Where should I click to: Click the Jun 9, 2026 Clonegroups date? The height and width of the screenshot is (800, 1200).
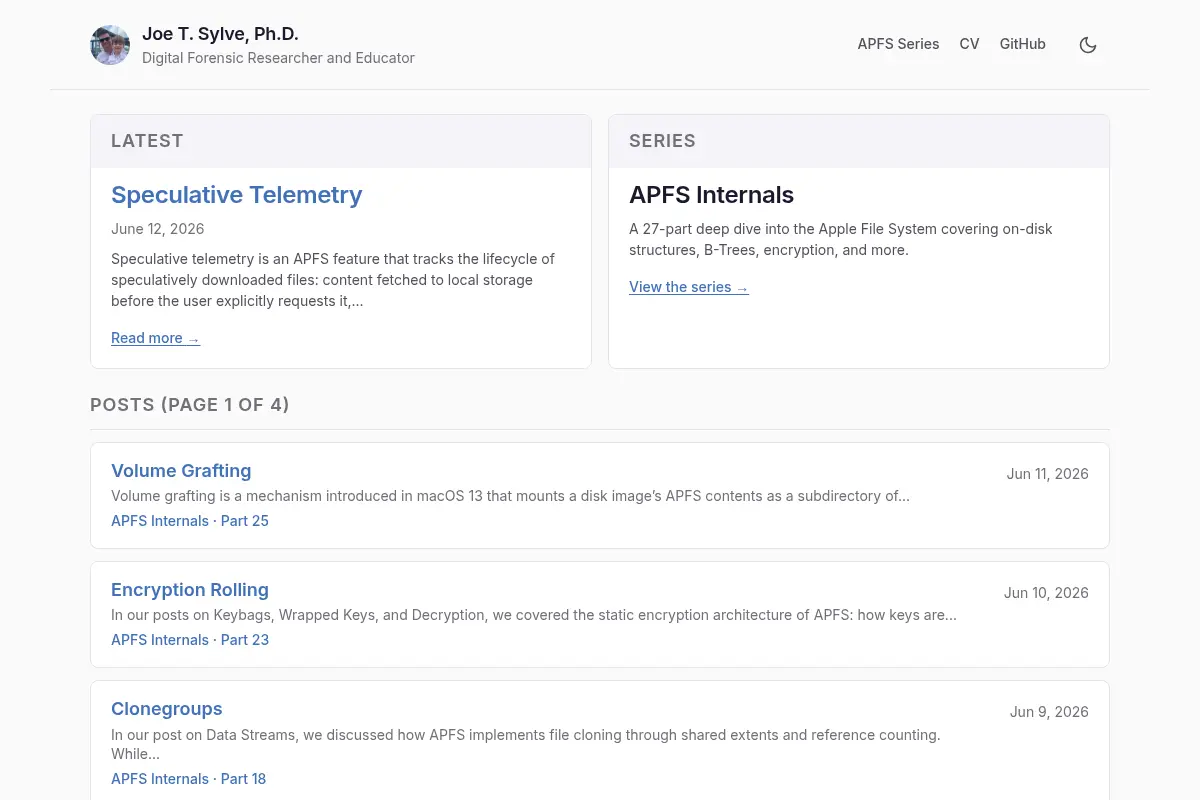1049,712
